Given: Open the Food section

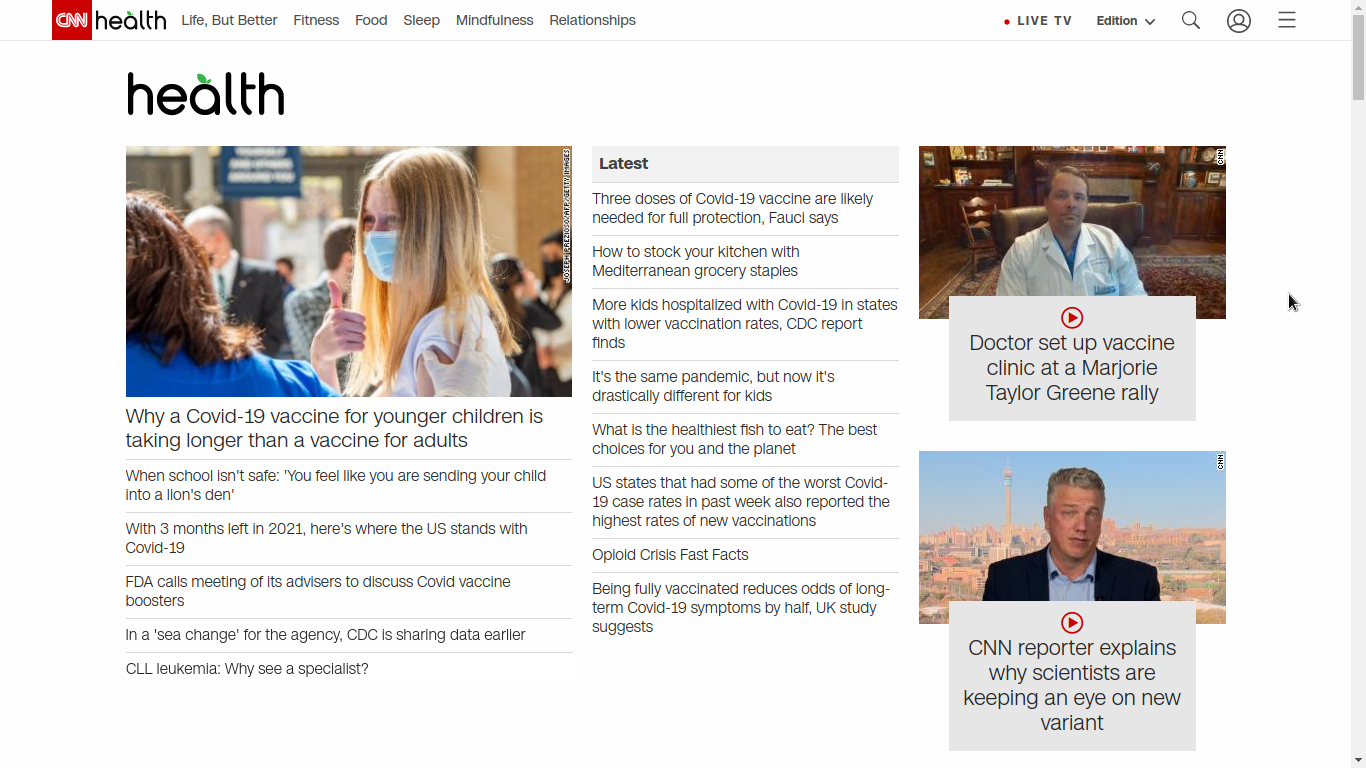Looking at the screenshot, I should [x=371, y=20].
